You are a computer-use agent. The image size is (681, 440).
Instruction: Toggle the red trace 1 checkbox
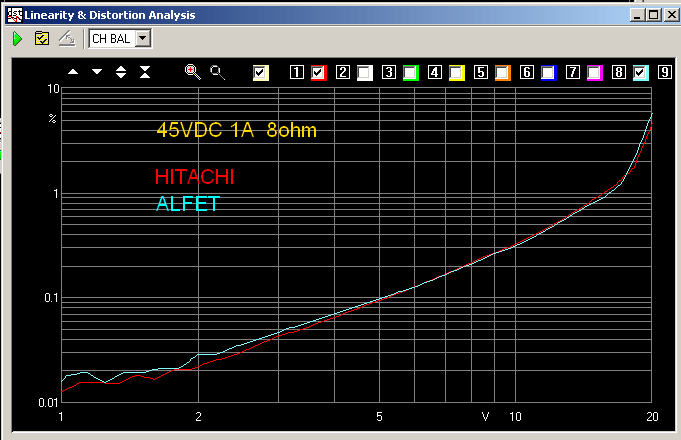(x=319, y=72)
